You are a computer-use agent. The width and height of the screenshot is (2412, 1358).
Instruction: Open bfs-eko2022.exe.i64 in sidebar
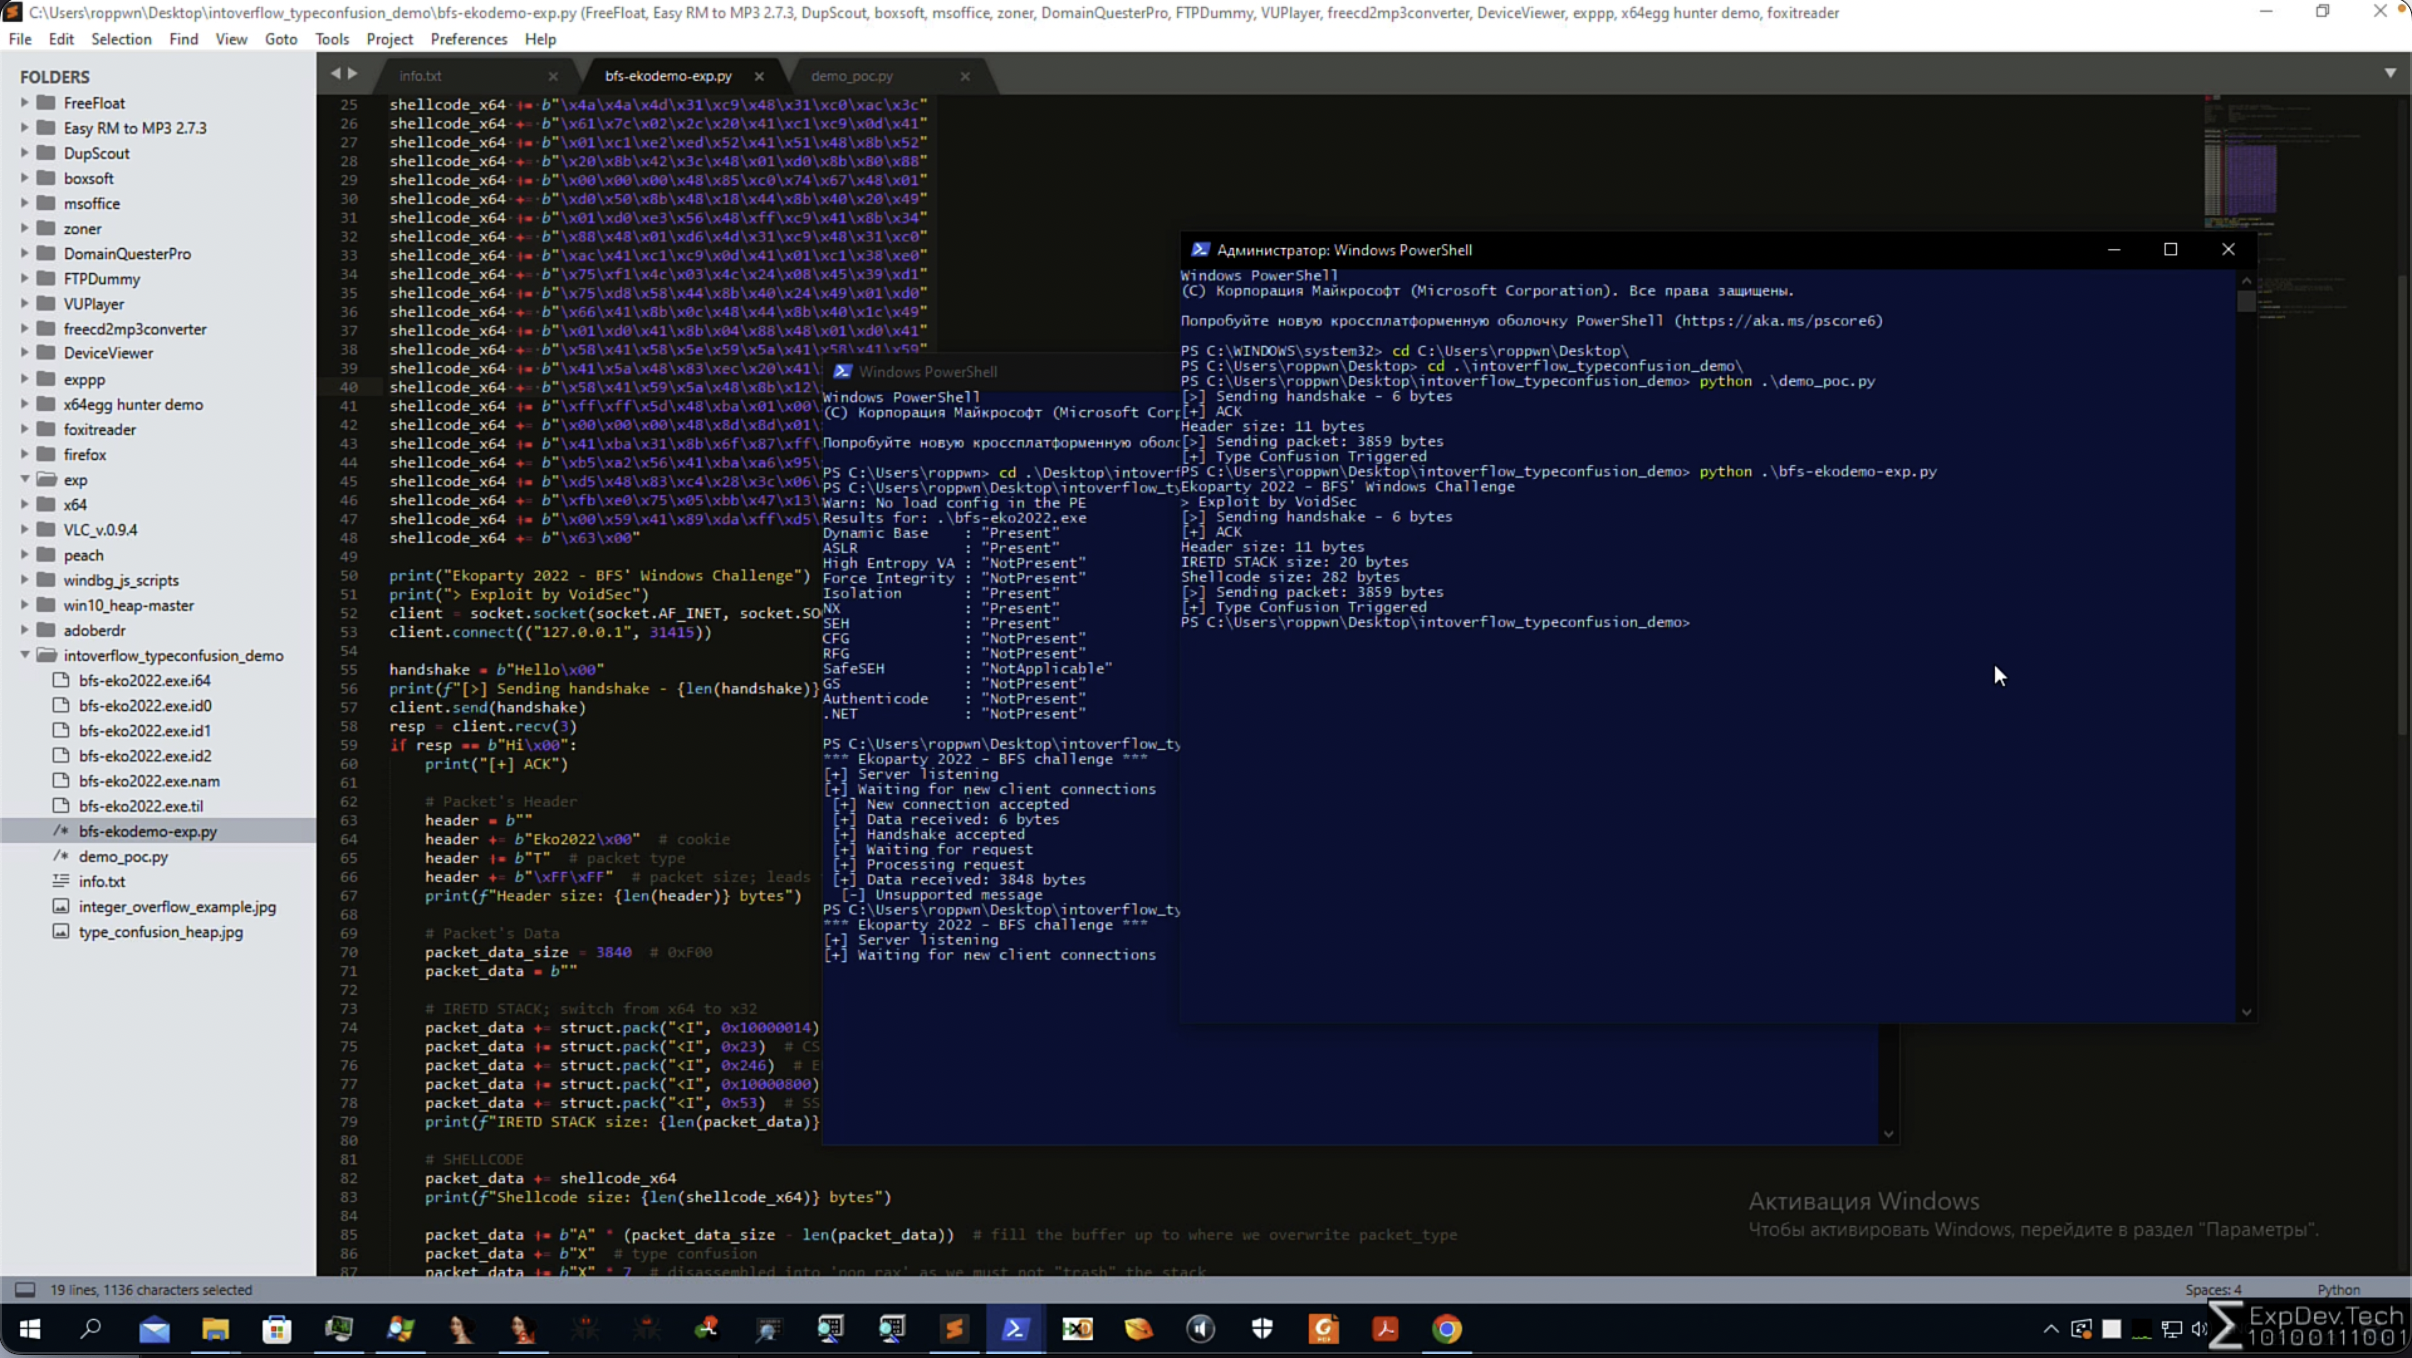pos(145,680)
